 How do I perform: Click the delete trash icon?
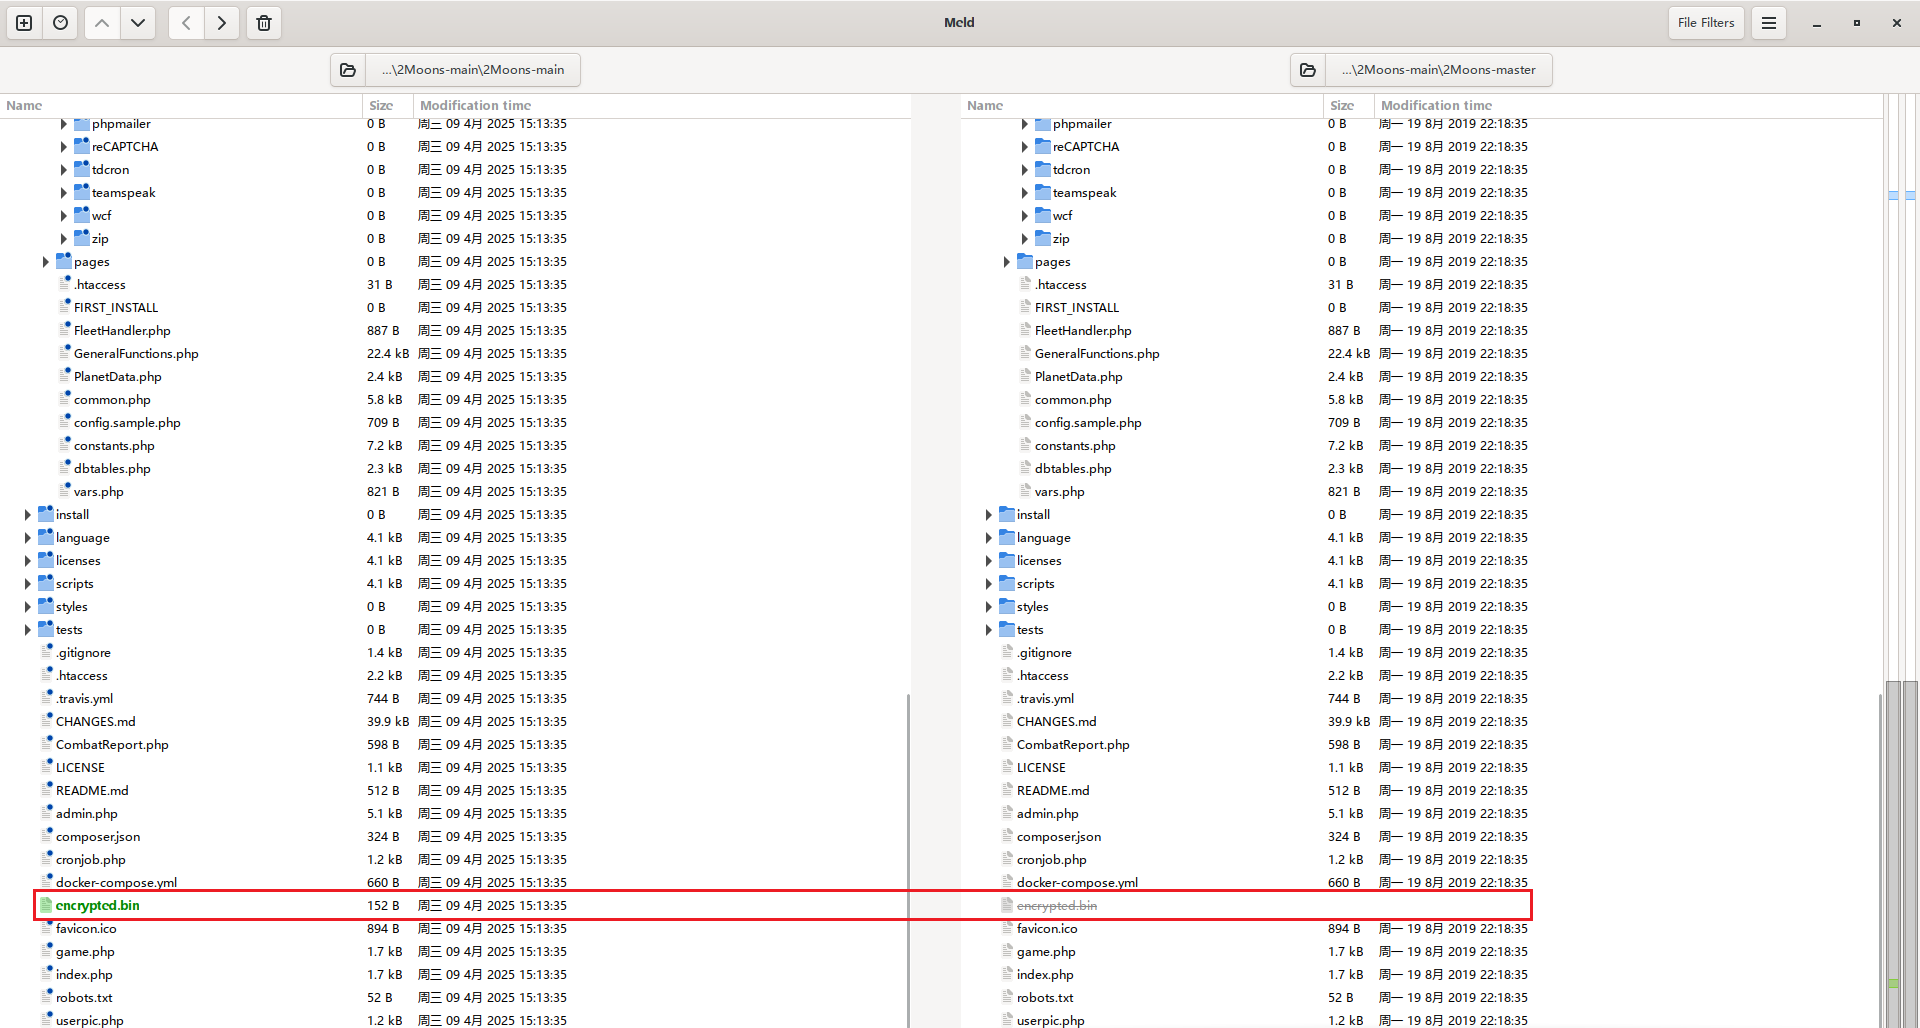point(264,23)
